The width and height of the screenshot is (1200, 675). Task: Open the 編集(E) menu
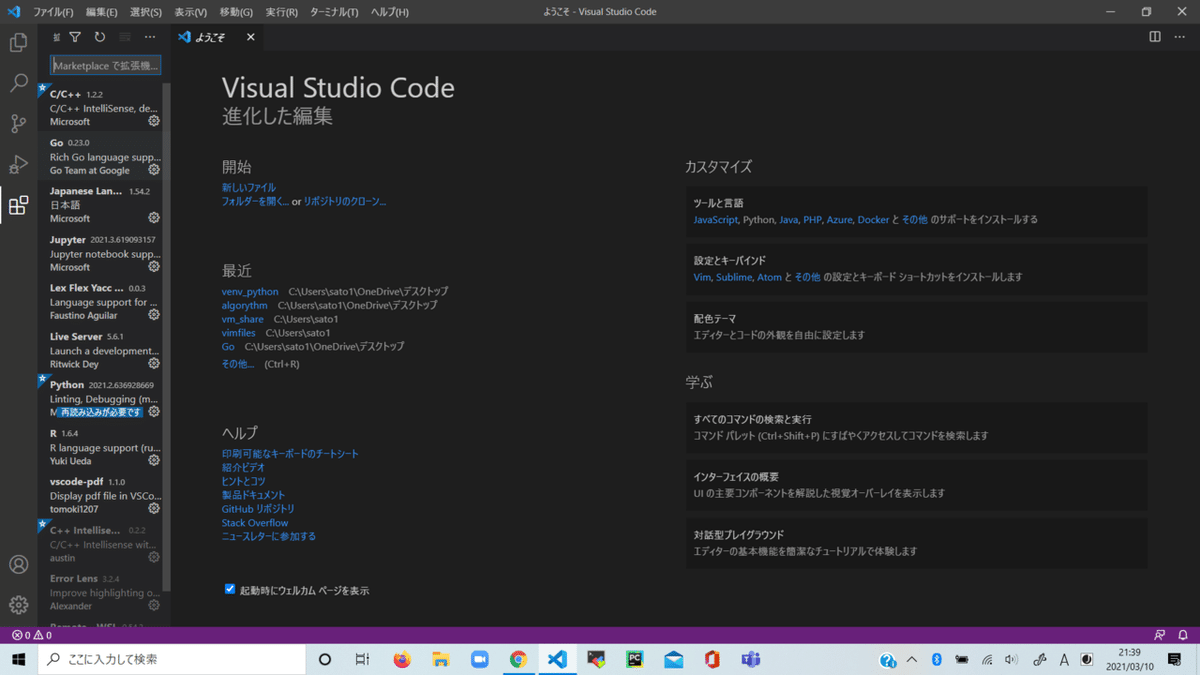coord(101,12)
